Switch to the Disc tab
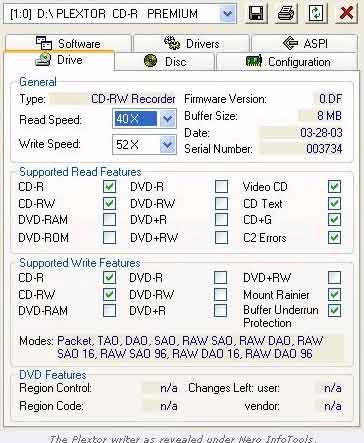 (x=165, y=62)
